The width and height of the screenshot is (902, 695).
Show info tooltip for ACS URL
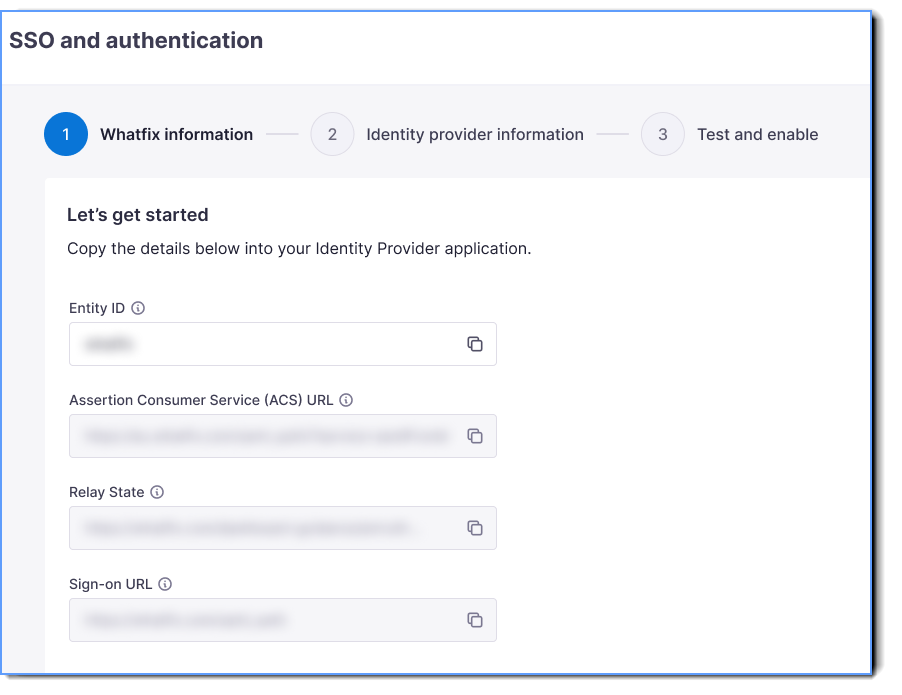[x=346, y=400]
